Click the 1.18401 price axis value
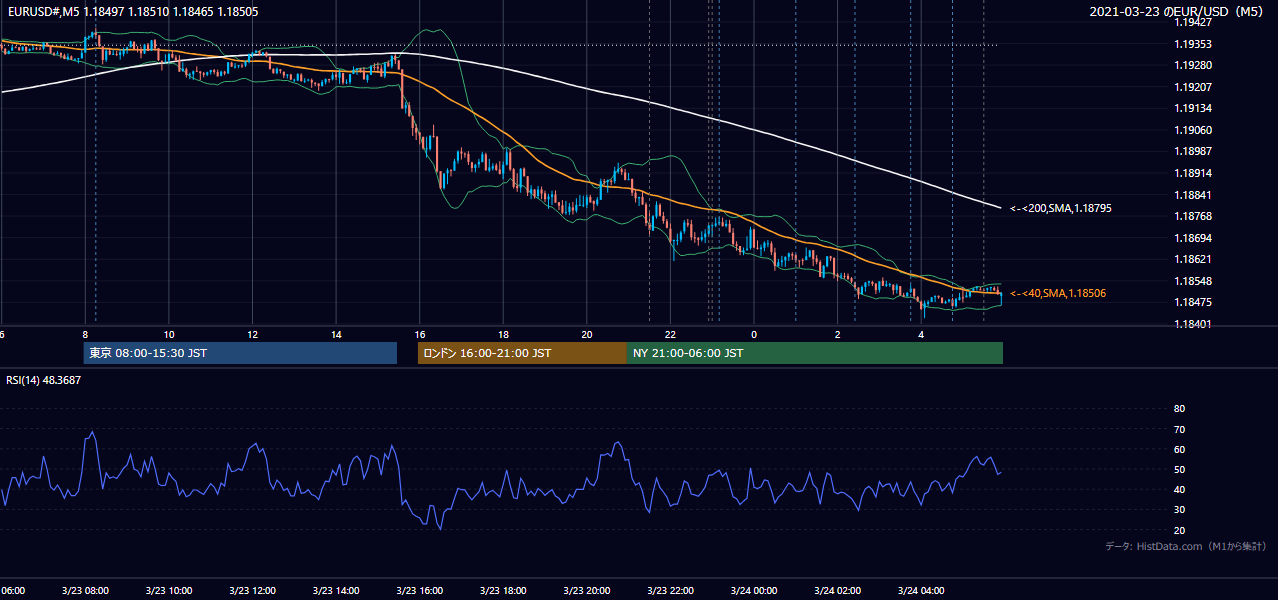Viewport: 1278px width, 600px height. pyautogui.click(x=1193, y=324)
